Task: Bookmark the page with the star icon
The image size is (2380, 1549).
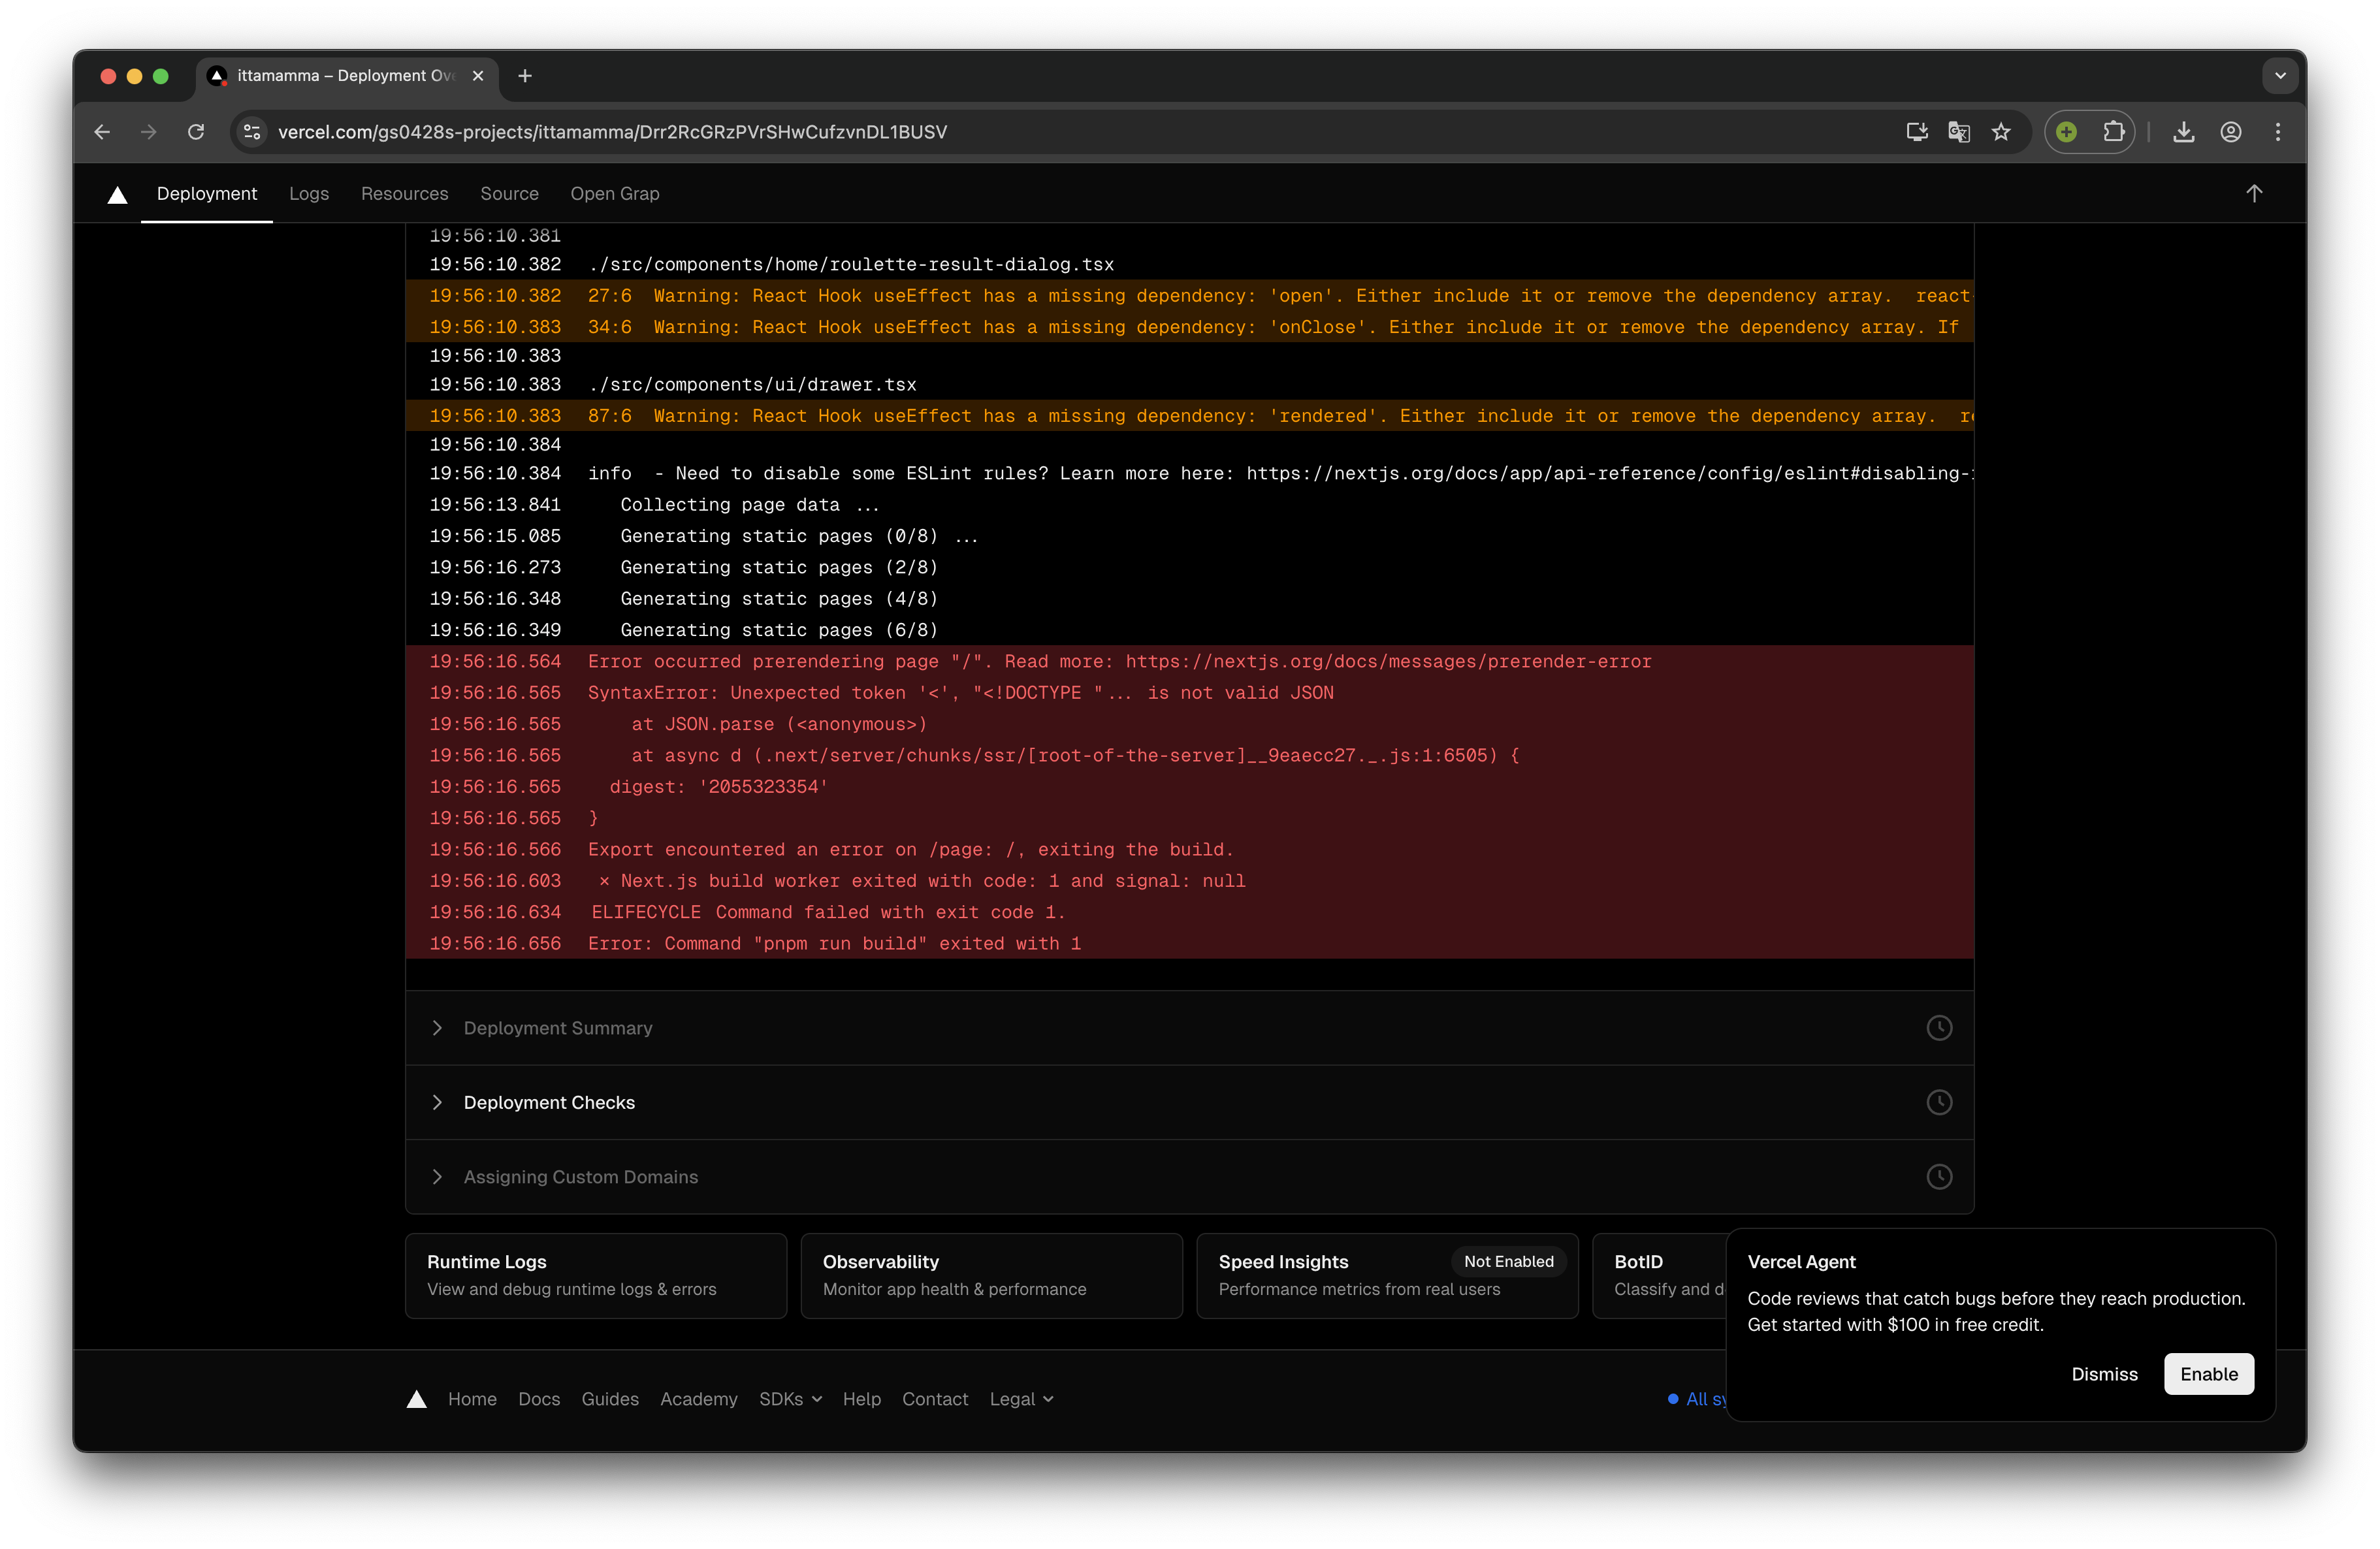Action: pos(2001,132)
